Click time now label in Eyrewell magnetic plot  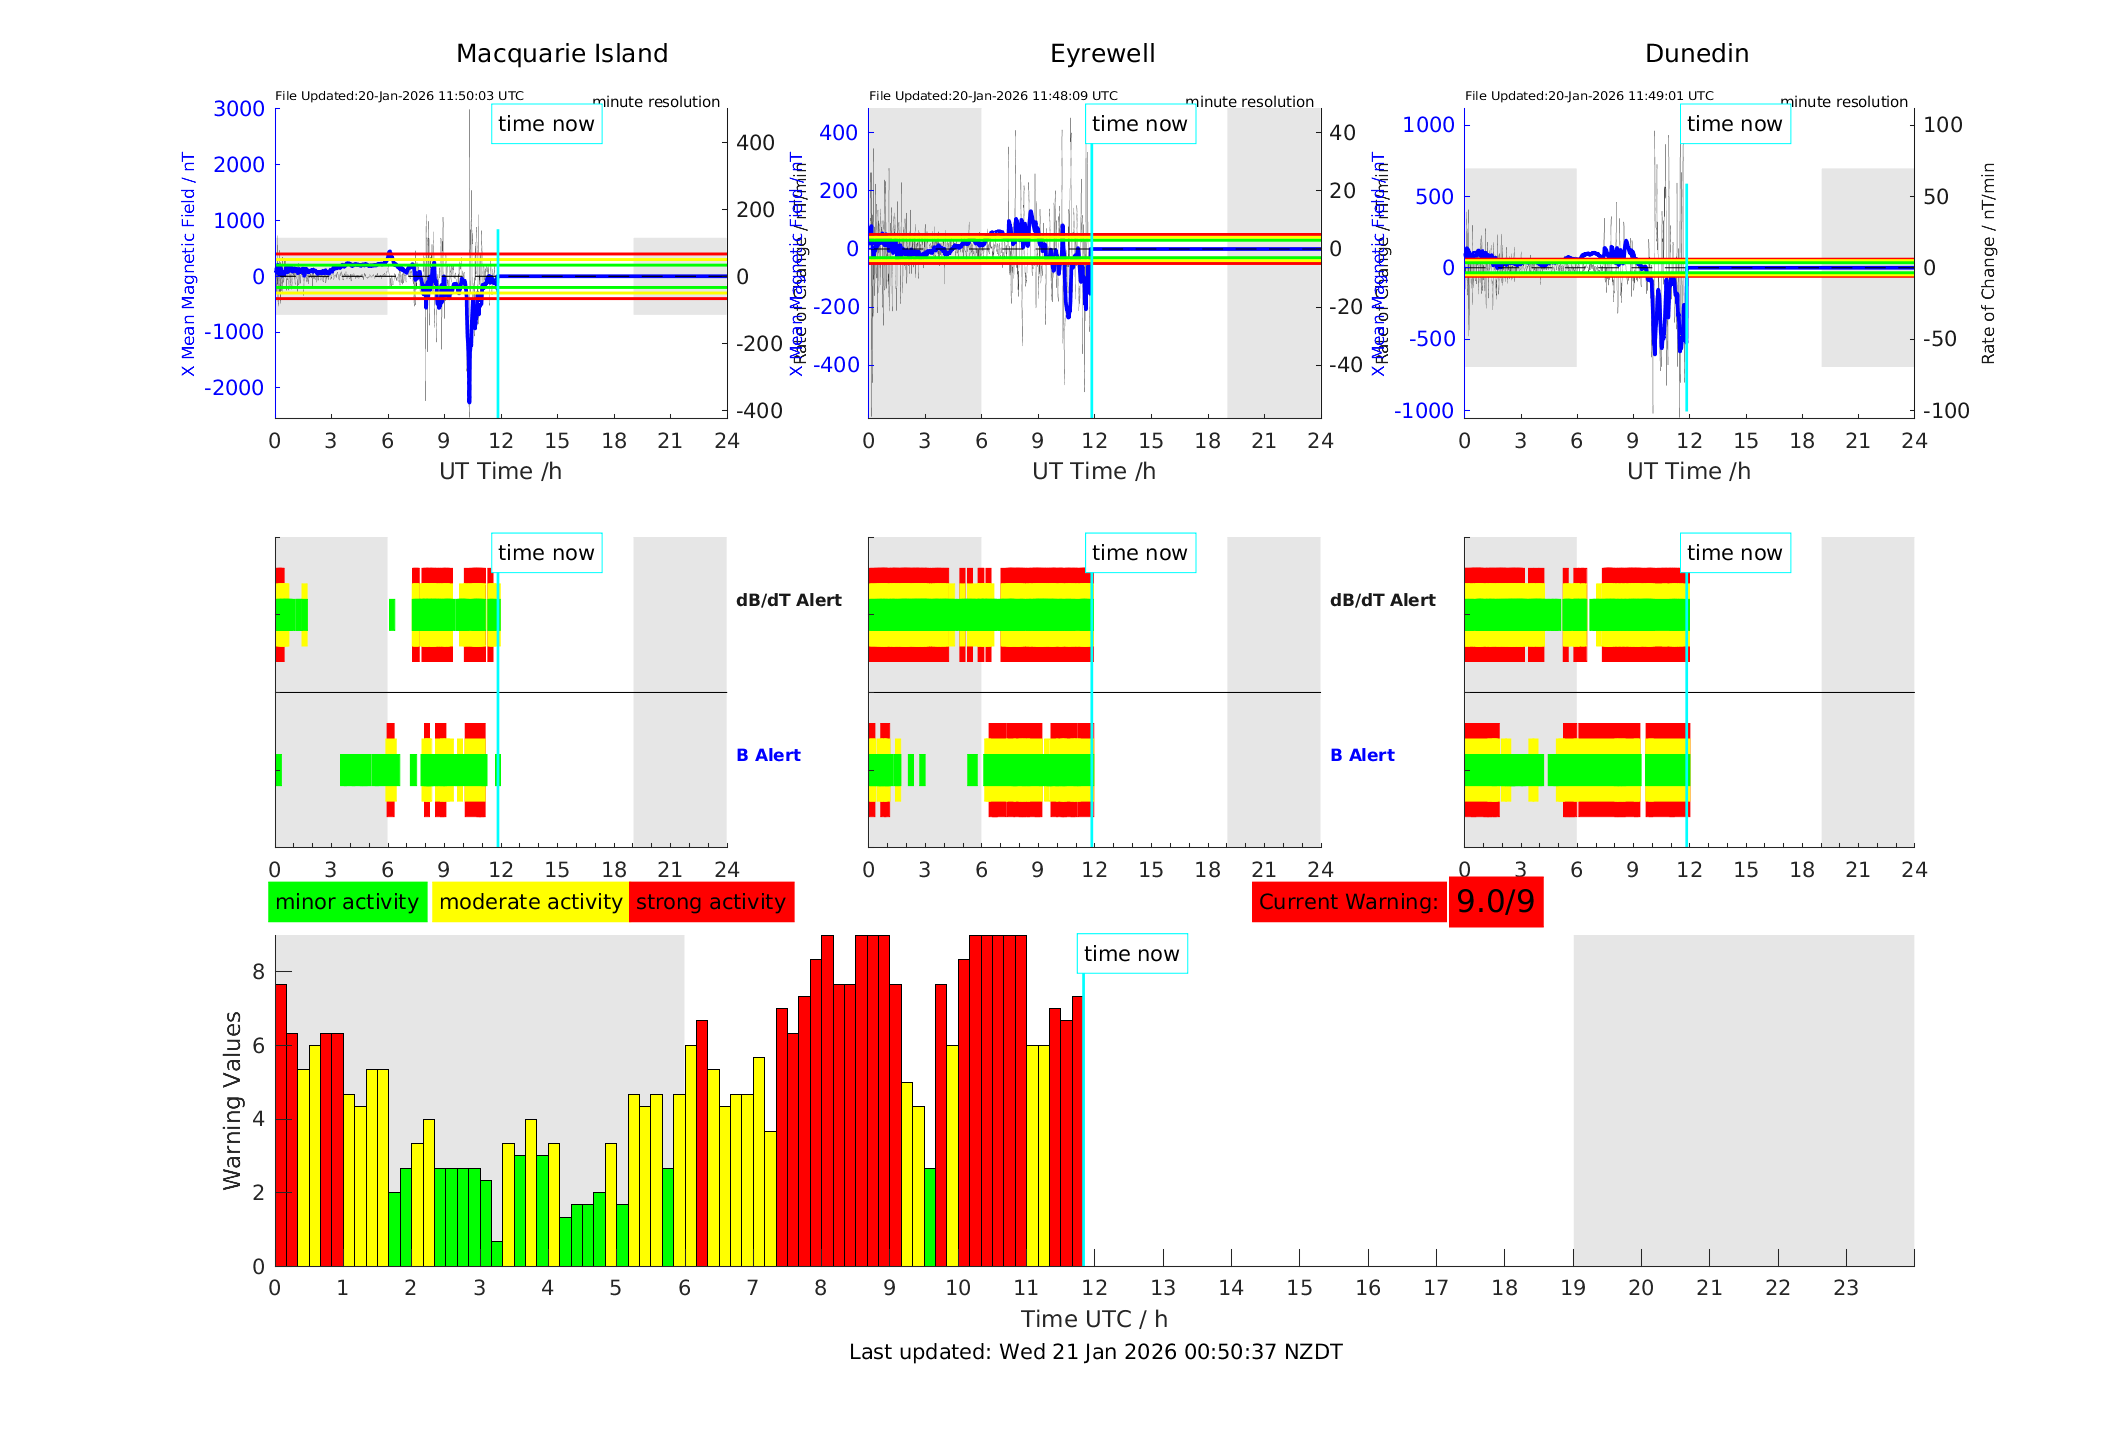pyautogui.click(x=1139, y=124)
